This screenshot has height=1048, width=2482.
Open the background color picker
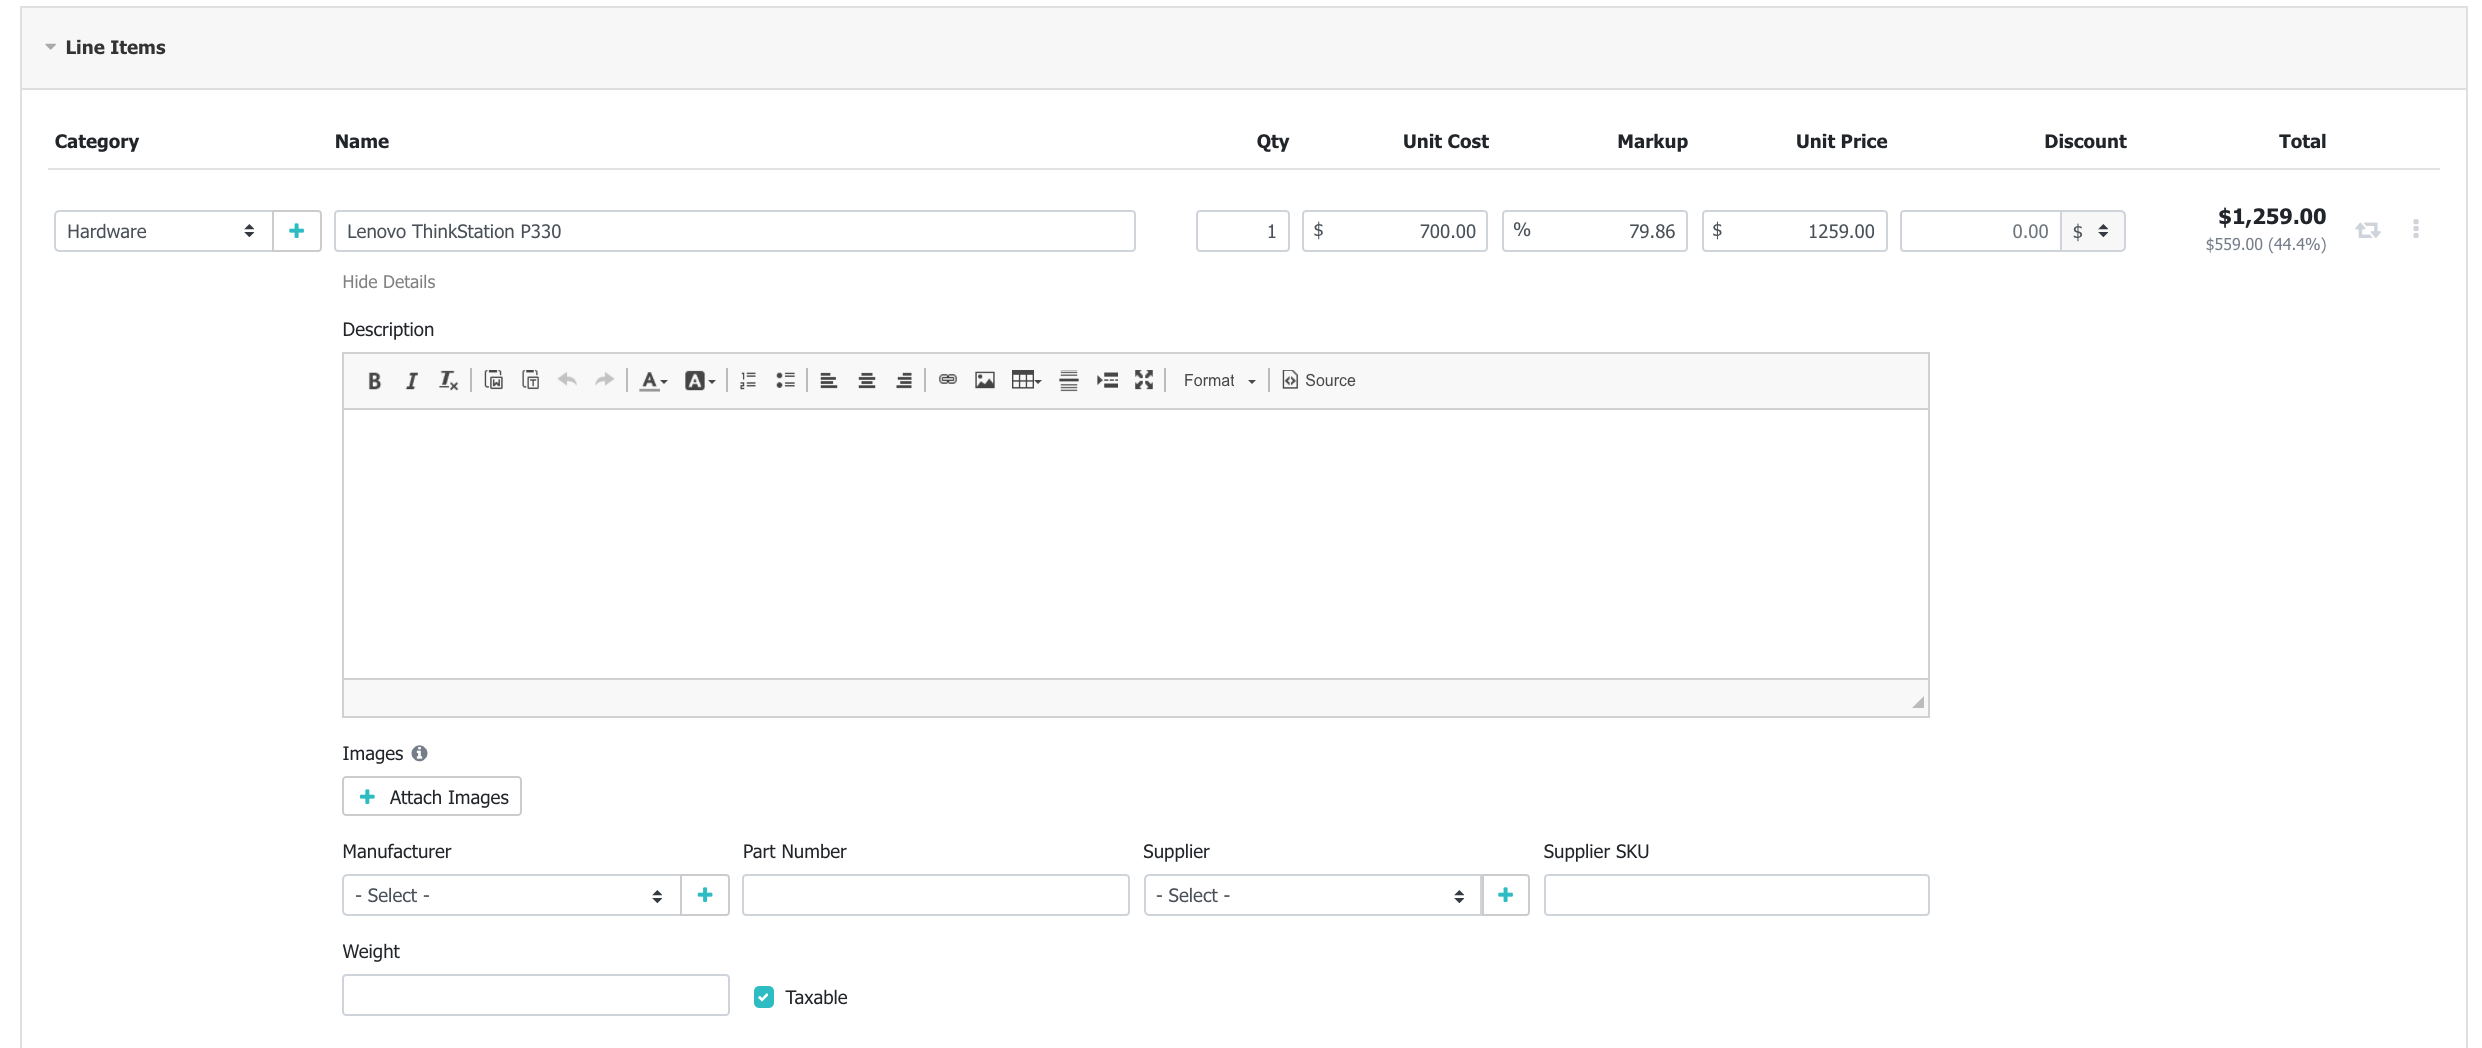[x=700, y=380]
